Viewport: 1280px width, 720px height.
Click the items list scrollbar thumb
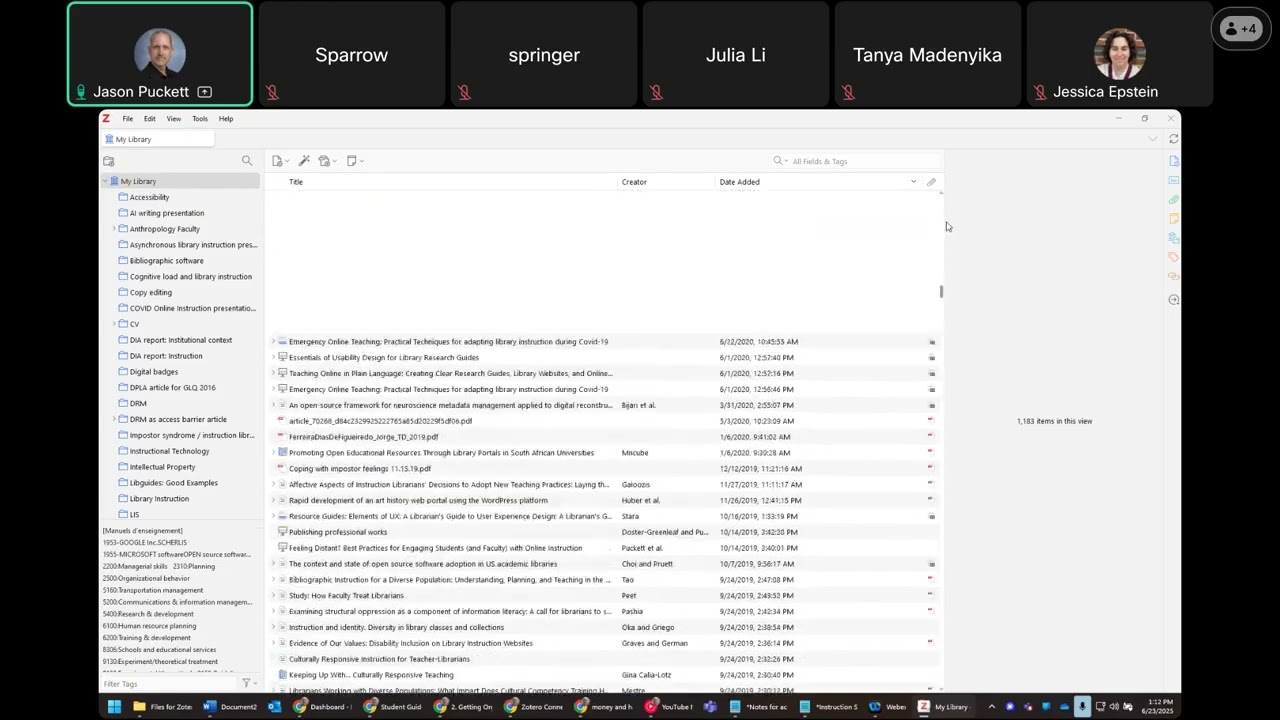point(941,291)
